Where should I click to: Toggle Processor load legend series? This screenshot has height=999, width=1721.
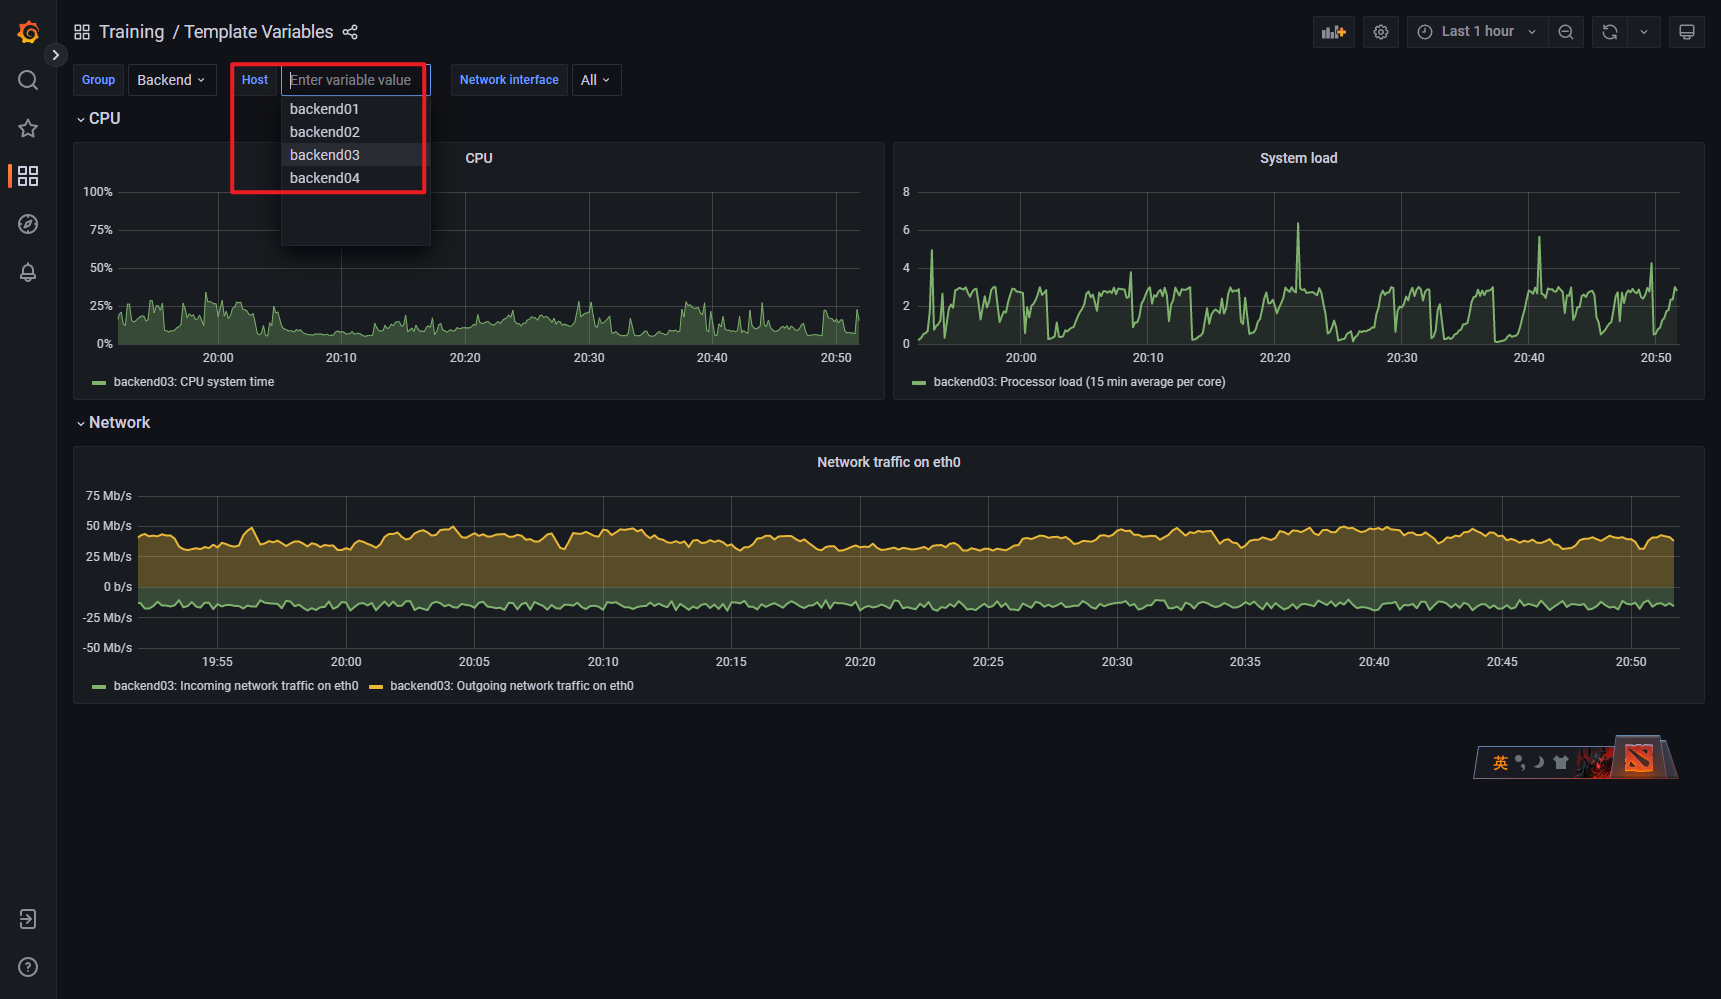1079,382
